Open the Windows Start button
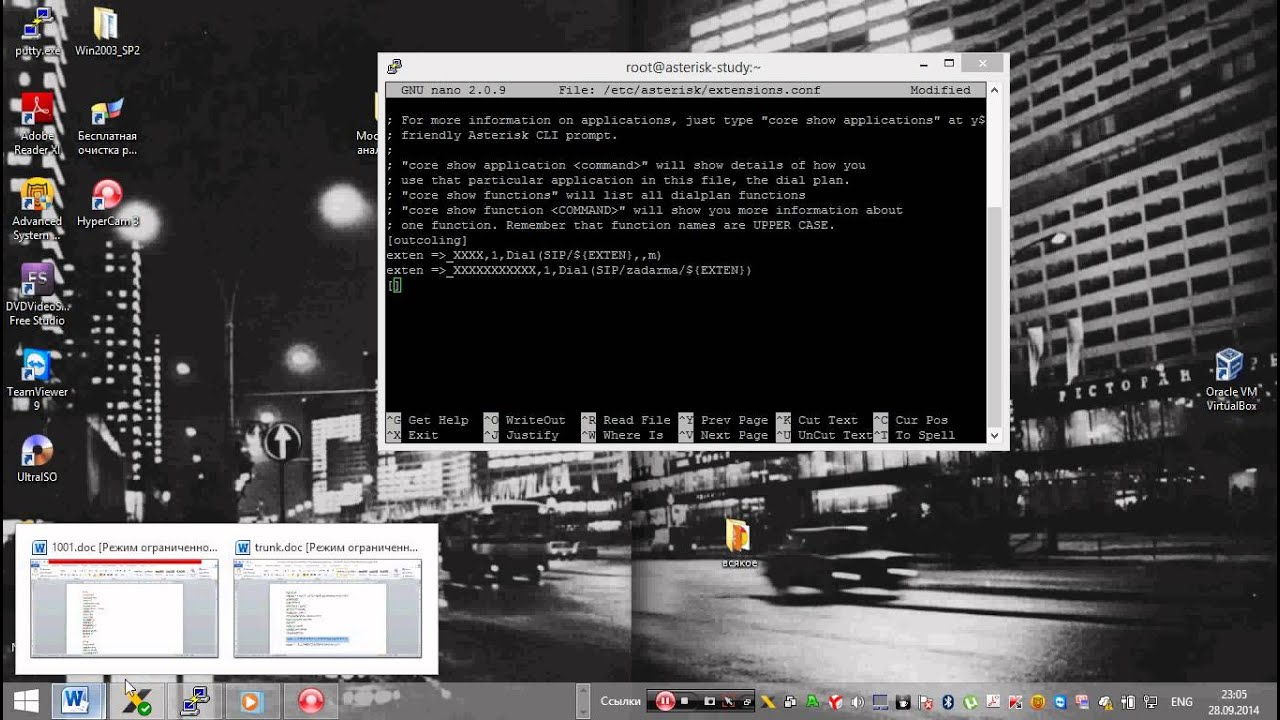This screenshot has height=720, width=1280. (x=26, y=701)
